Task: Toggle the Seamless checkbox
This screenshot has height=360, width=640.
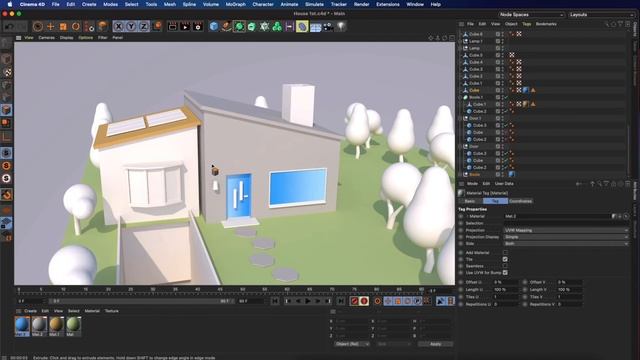Action: [x=505, y=266]
